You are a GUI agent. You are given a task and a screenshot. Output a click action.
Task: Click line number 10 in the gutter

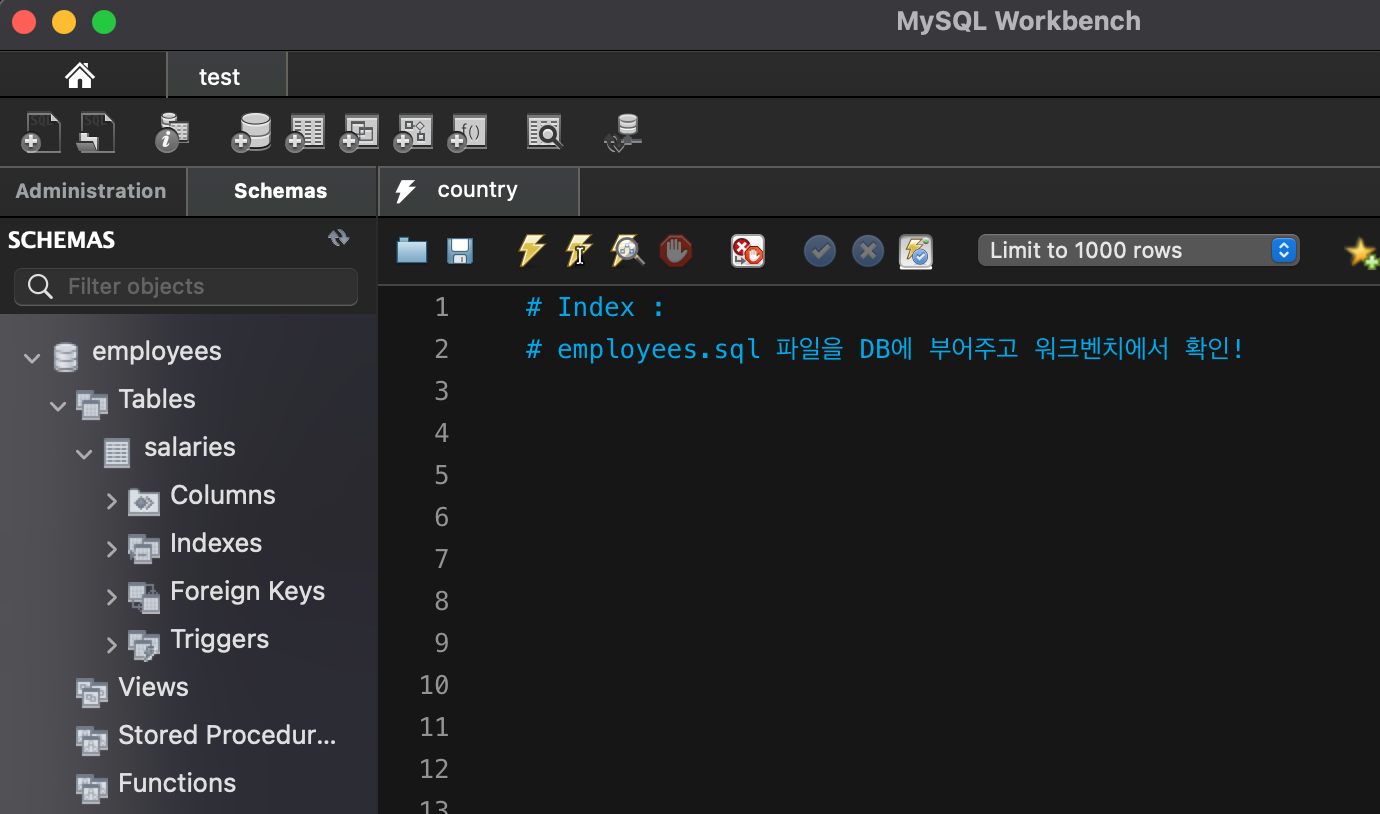434,685
